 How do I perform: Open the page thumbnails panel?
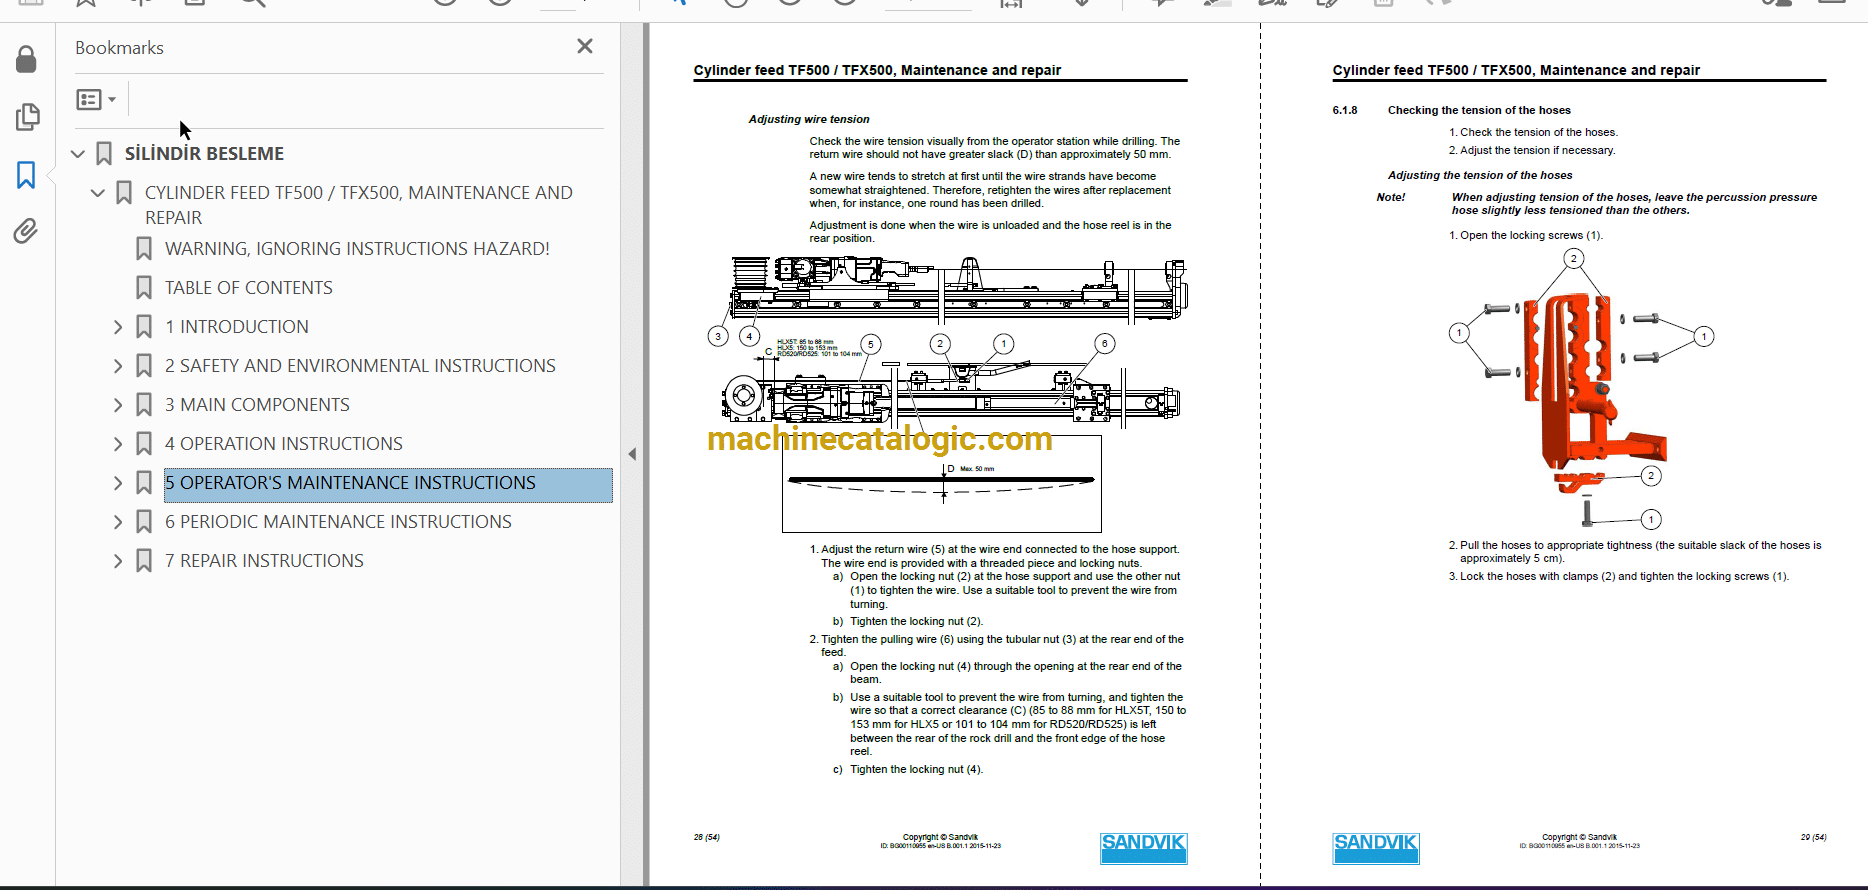(27, 118)
